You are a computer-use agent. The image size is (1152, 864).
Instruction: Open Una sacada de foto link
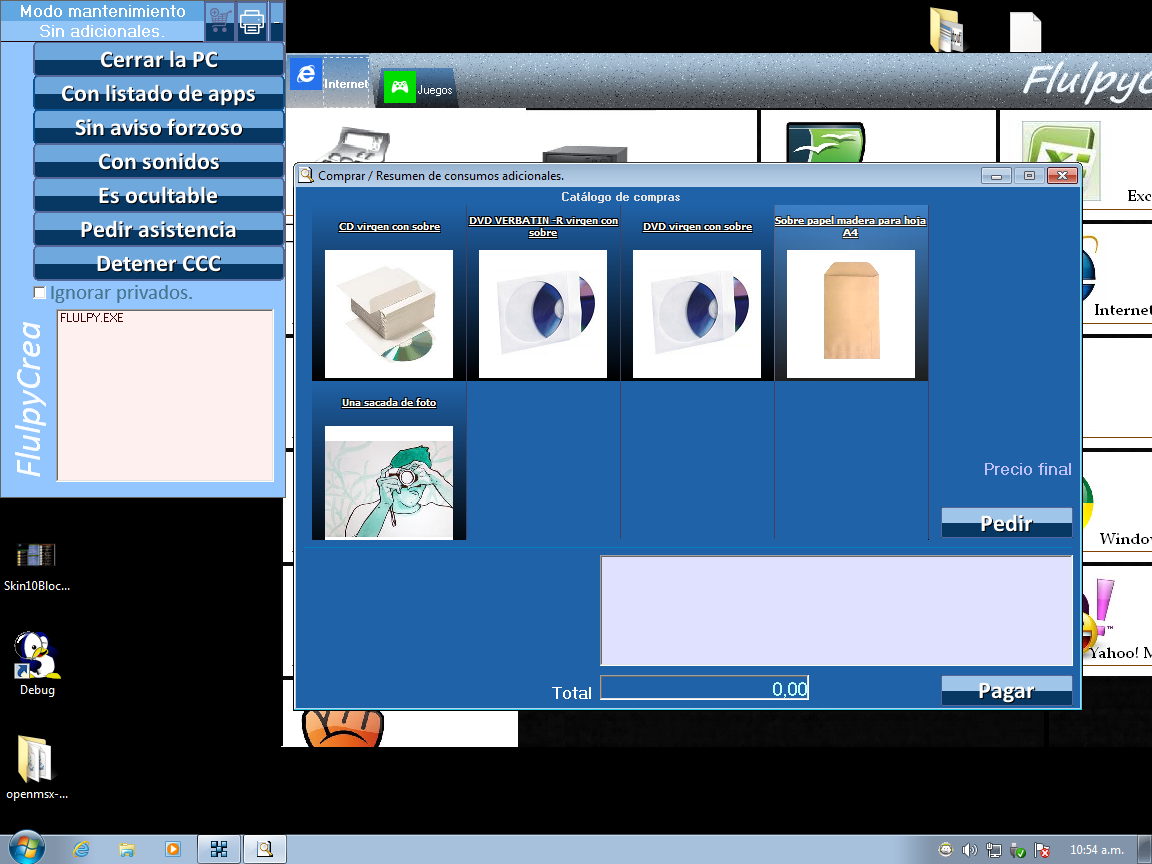point(389,403)
